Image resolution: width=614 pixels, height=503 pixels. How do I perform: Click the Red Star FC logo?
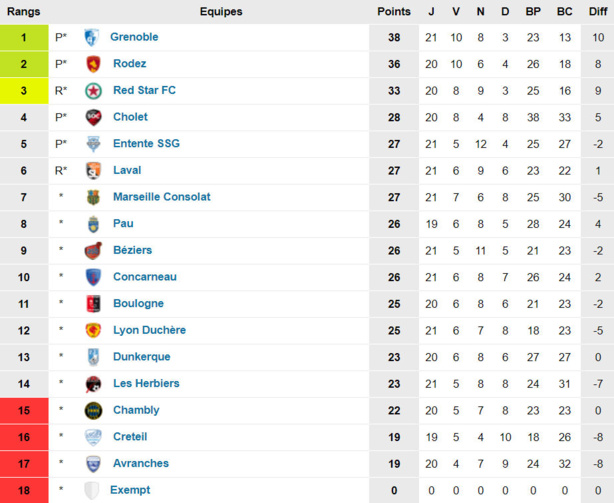(x=93, y=91)
